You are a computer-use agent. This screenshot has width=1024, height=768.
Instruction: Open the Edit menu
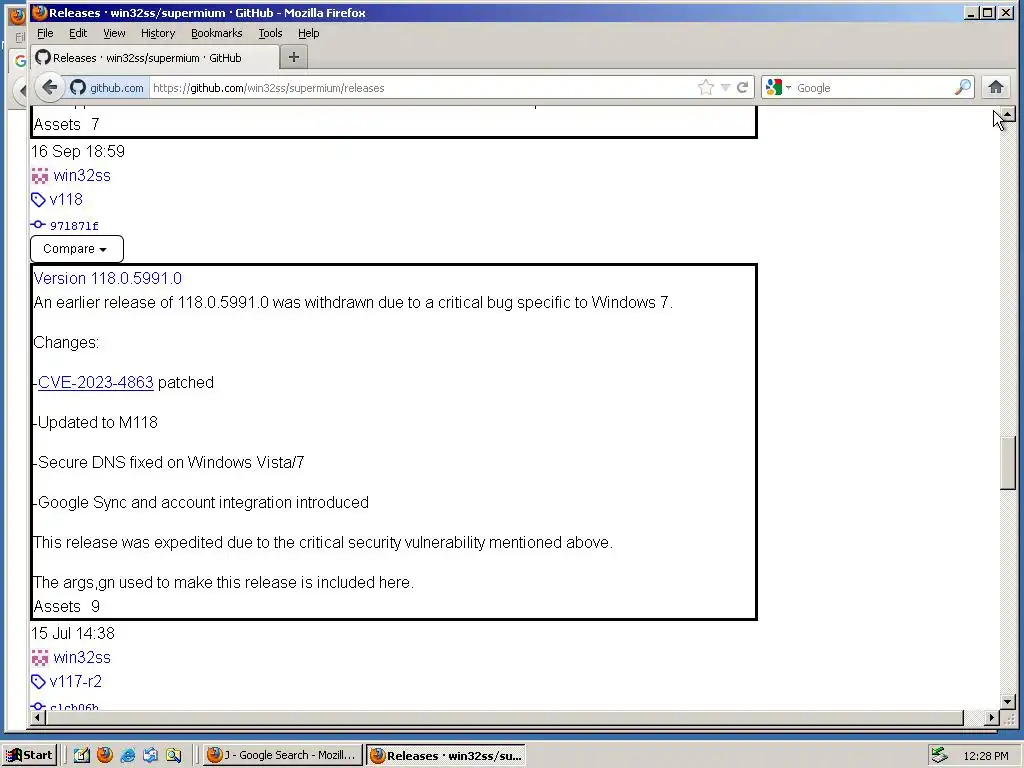click(x=78, y=33)
